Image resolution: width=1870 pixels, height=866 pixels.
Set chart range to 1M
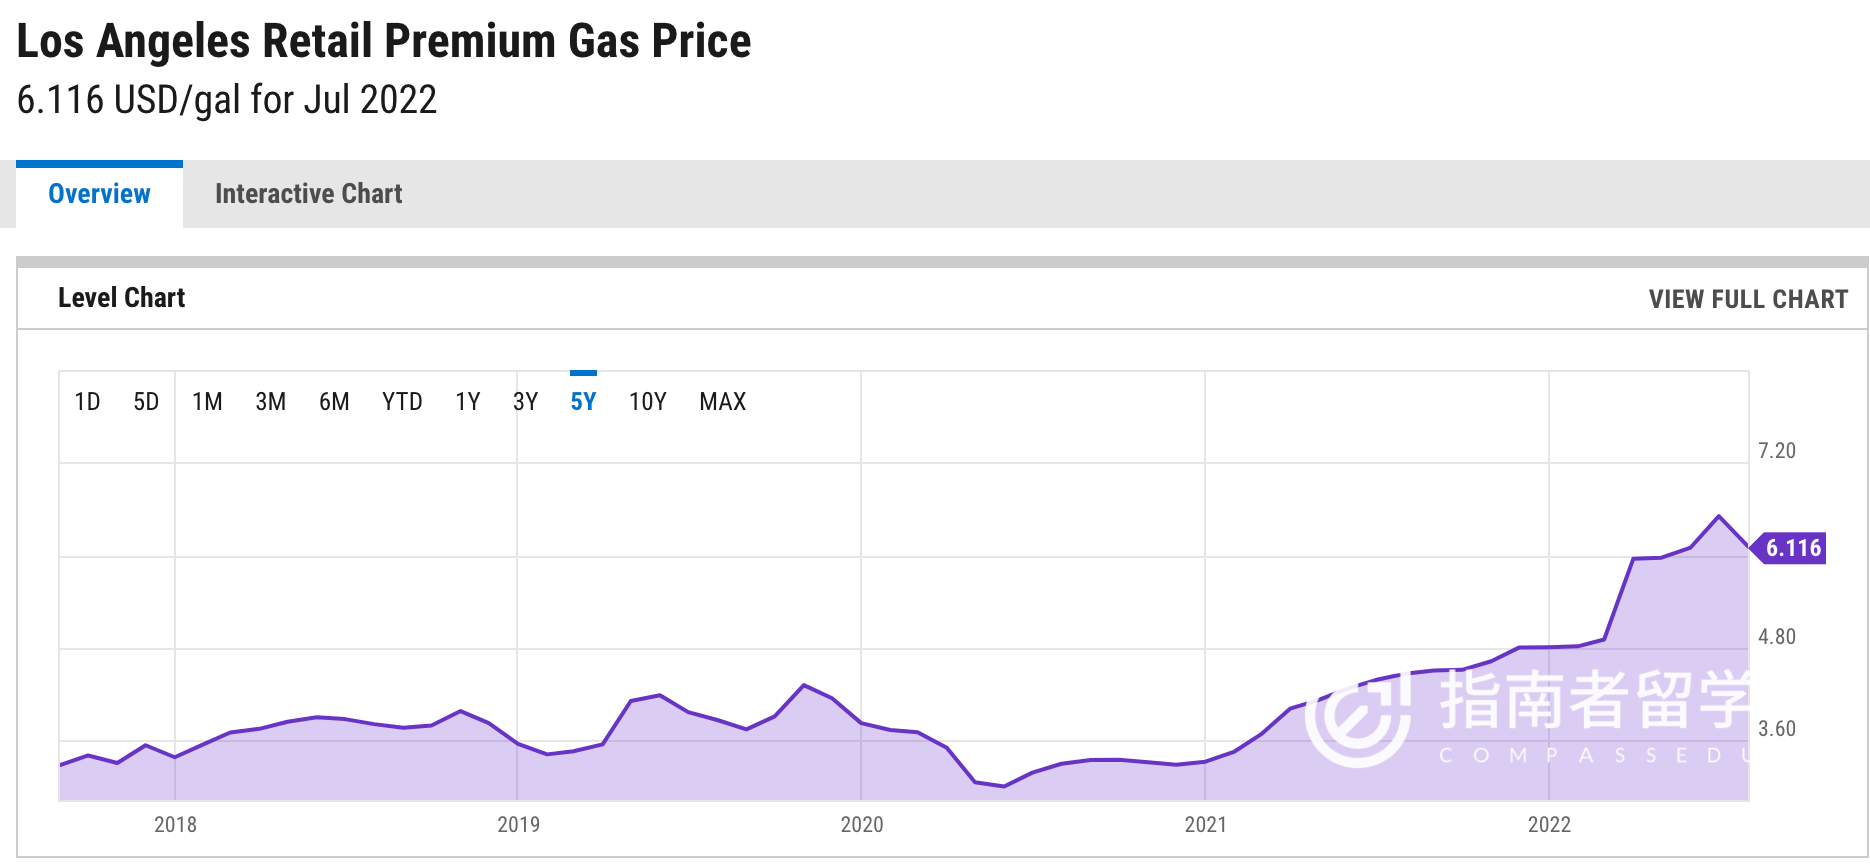[x=207, y=402]
